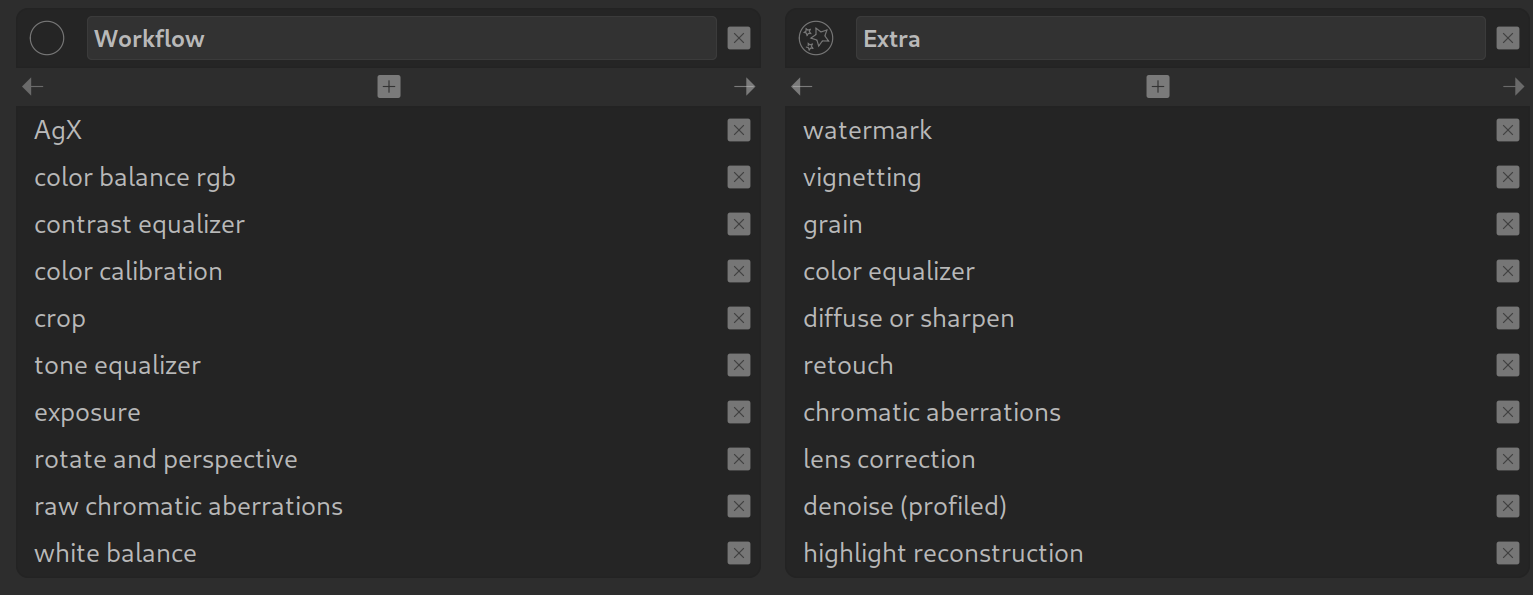Viewport: 1533px width, 595px height.
Task: Select the diffuse or sharpen entry
Action: coord(908,319)
